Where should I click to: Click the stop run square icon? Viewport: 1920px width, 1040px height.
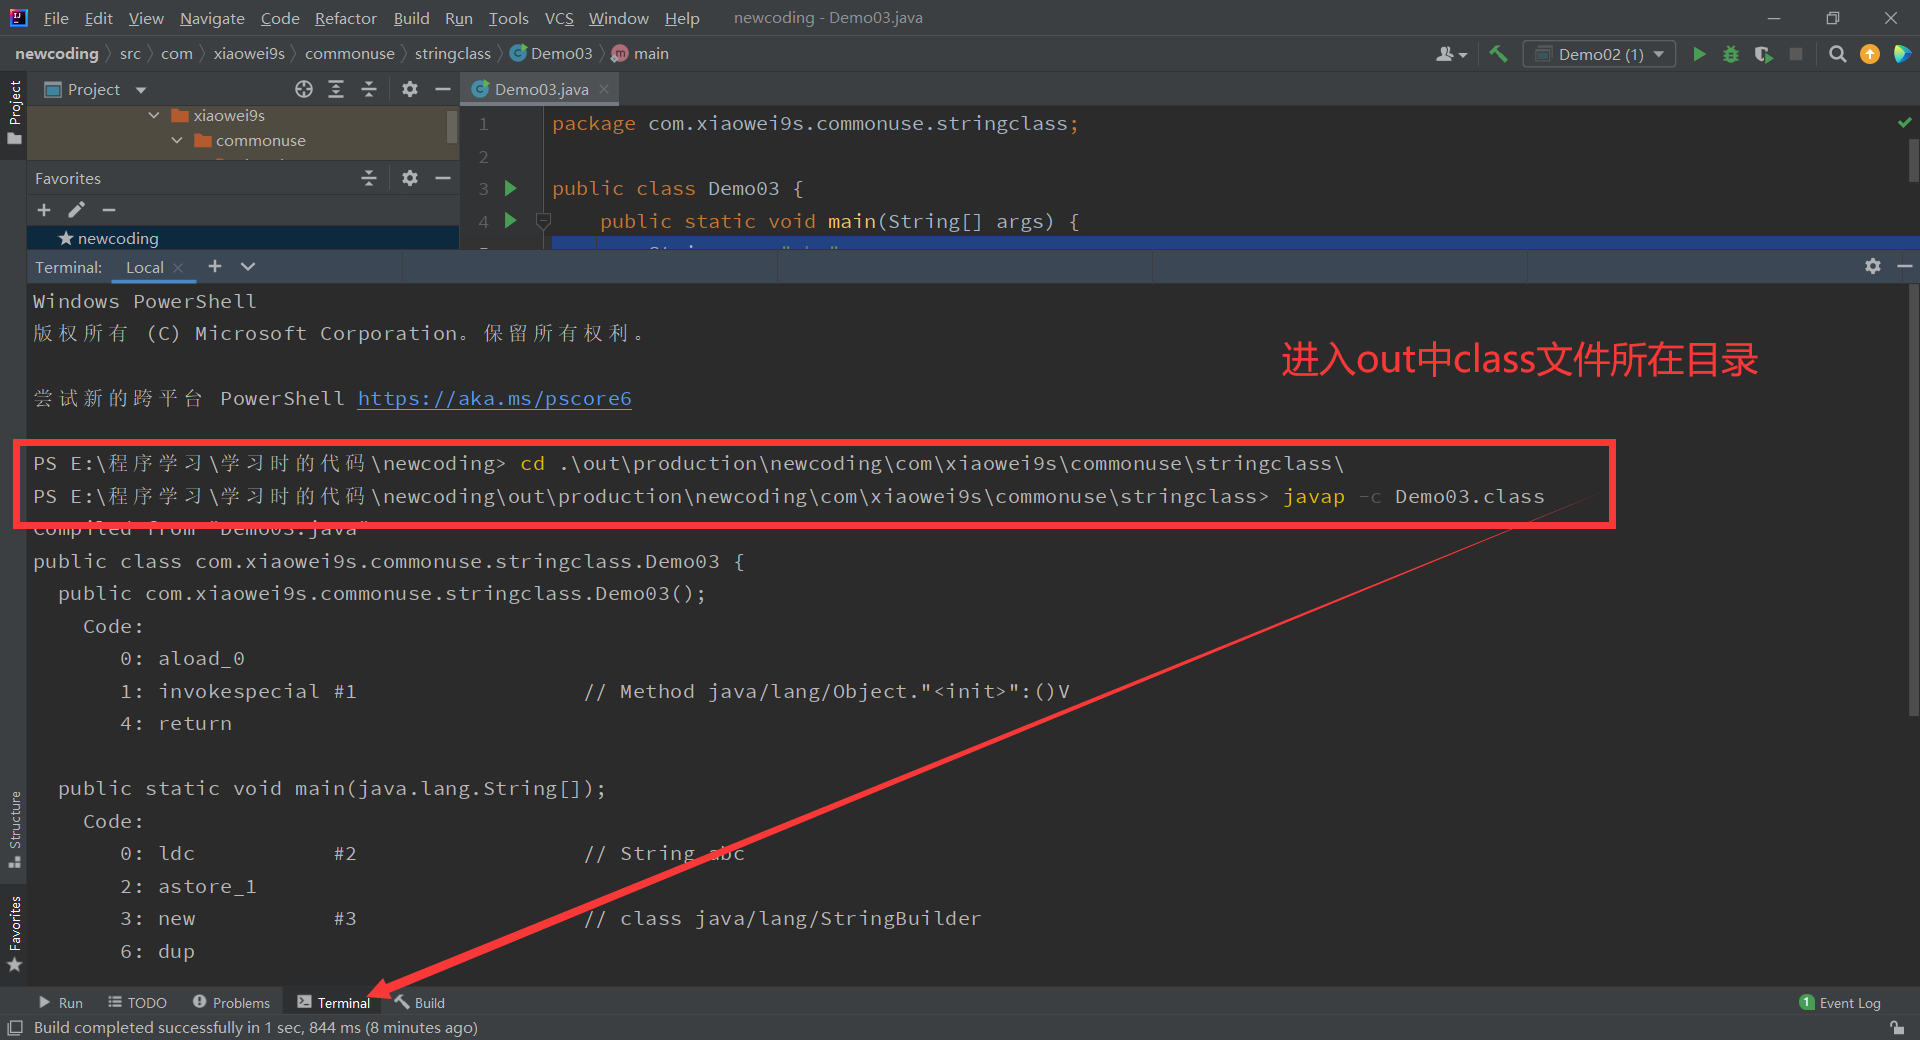(x=1796, y=54)
